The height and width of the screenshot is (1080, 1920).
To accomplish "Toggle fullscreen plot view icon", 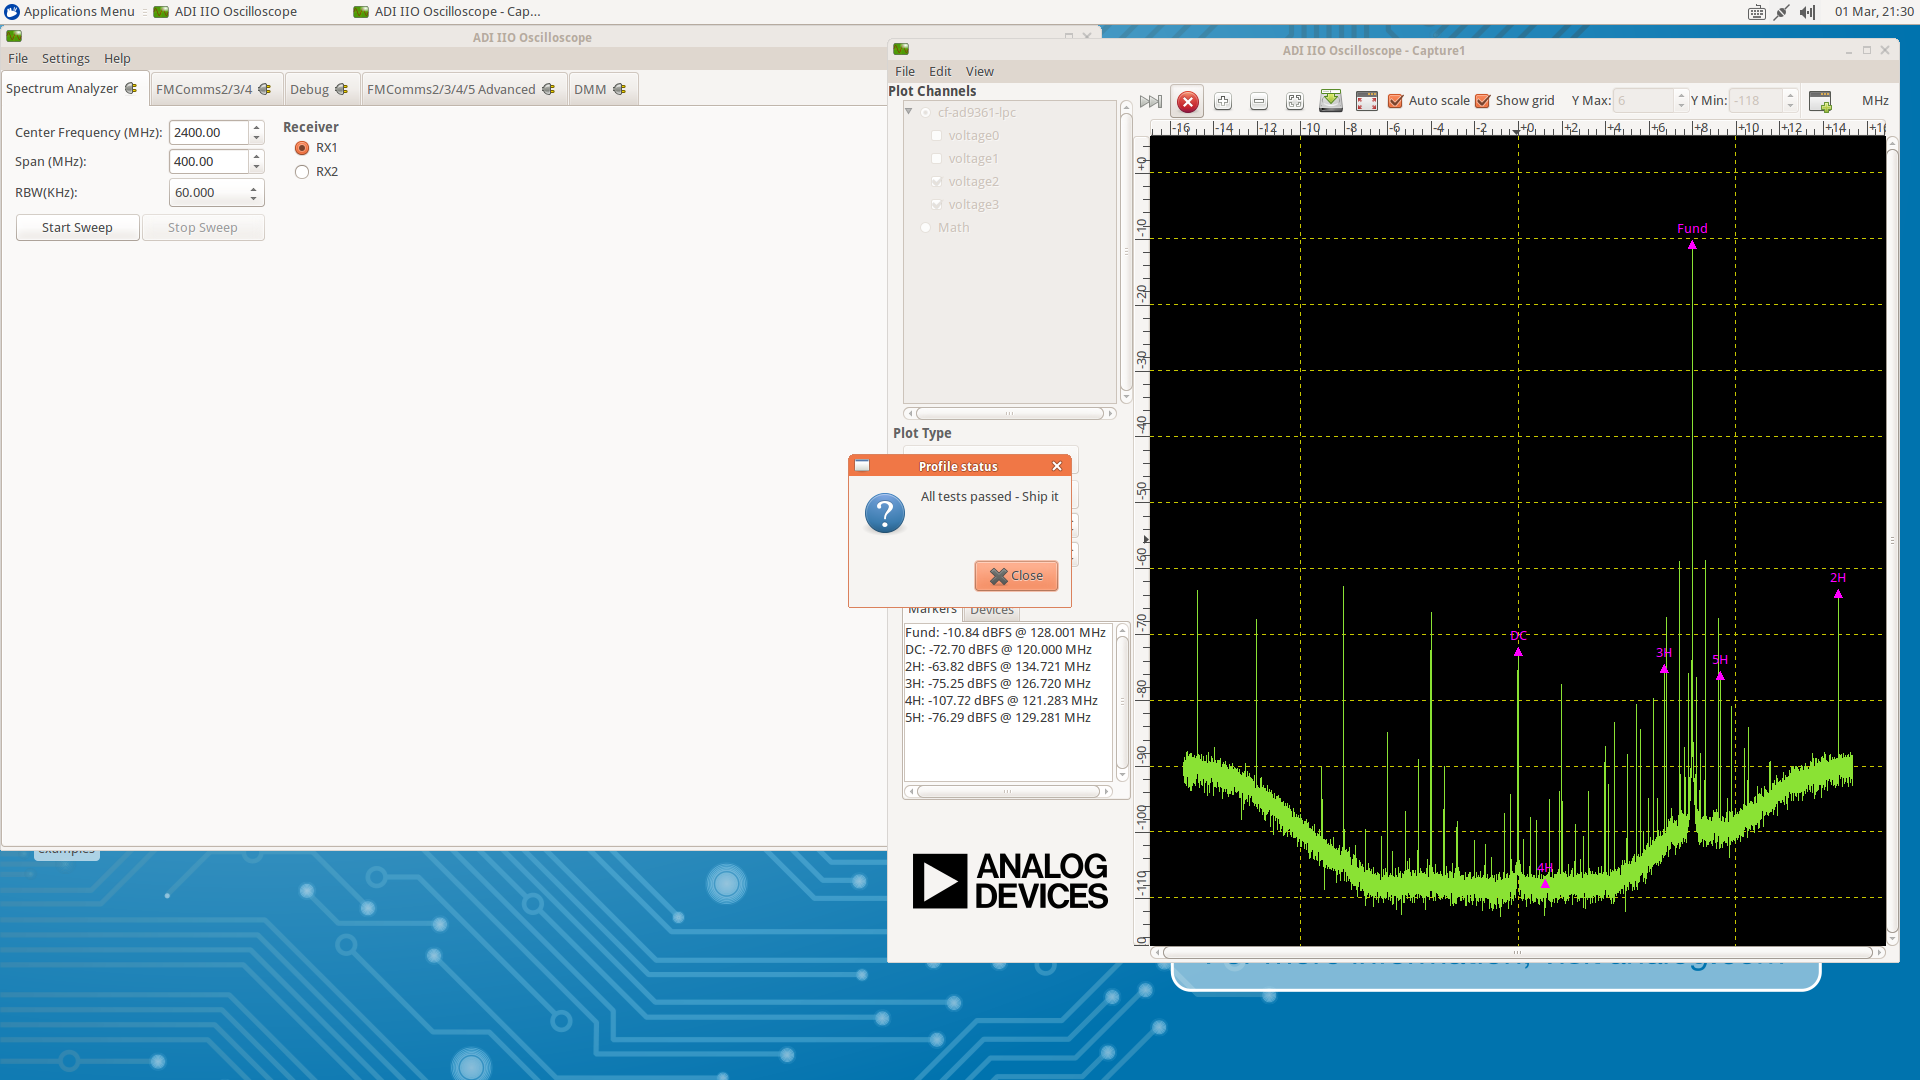I will 1367,101.
